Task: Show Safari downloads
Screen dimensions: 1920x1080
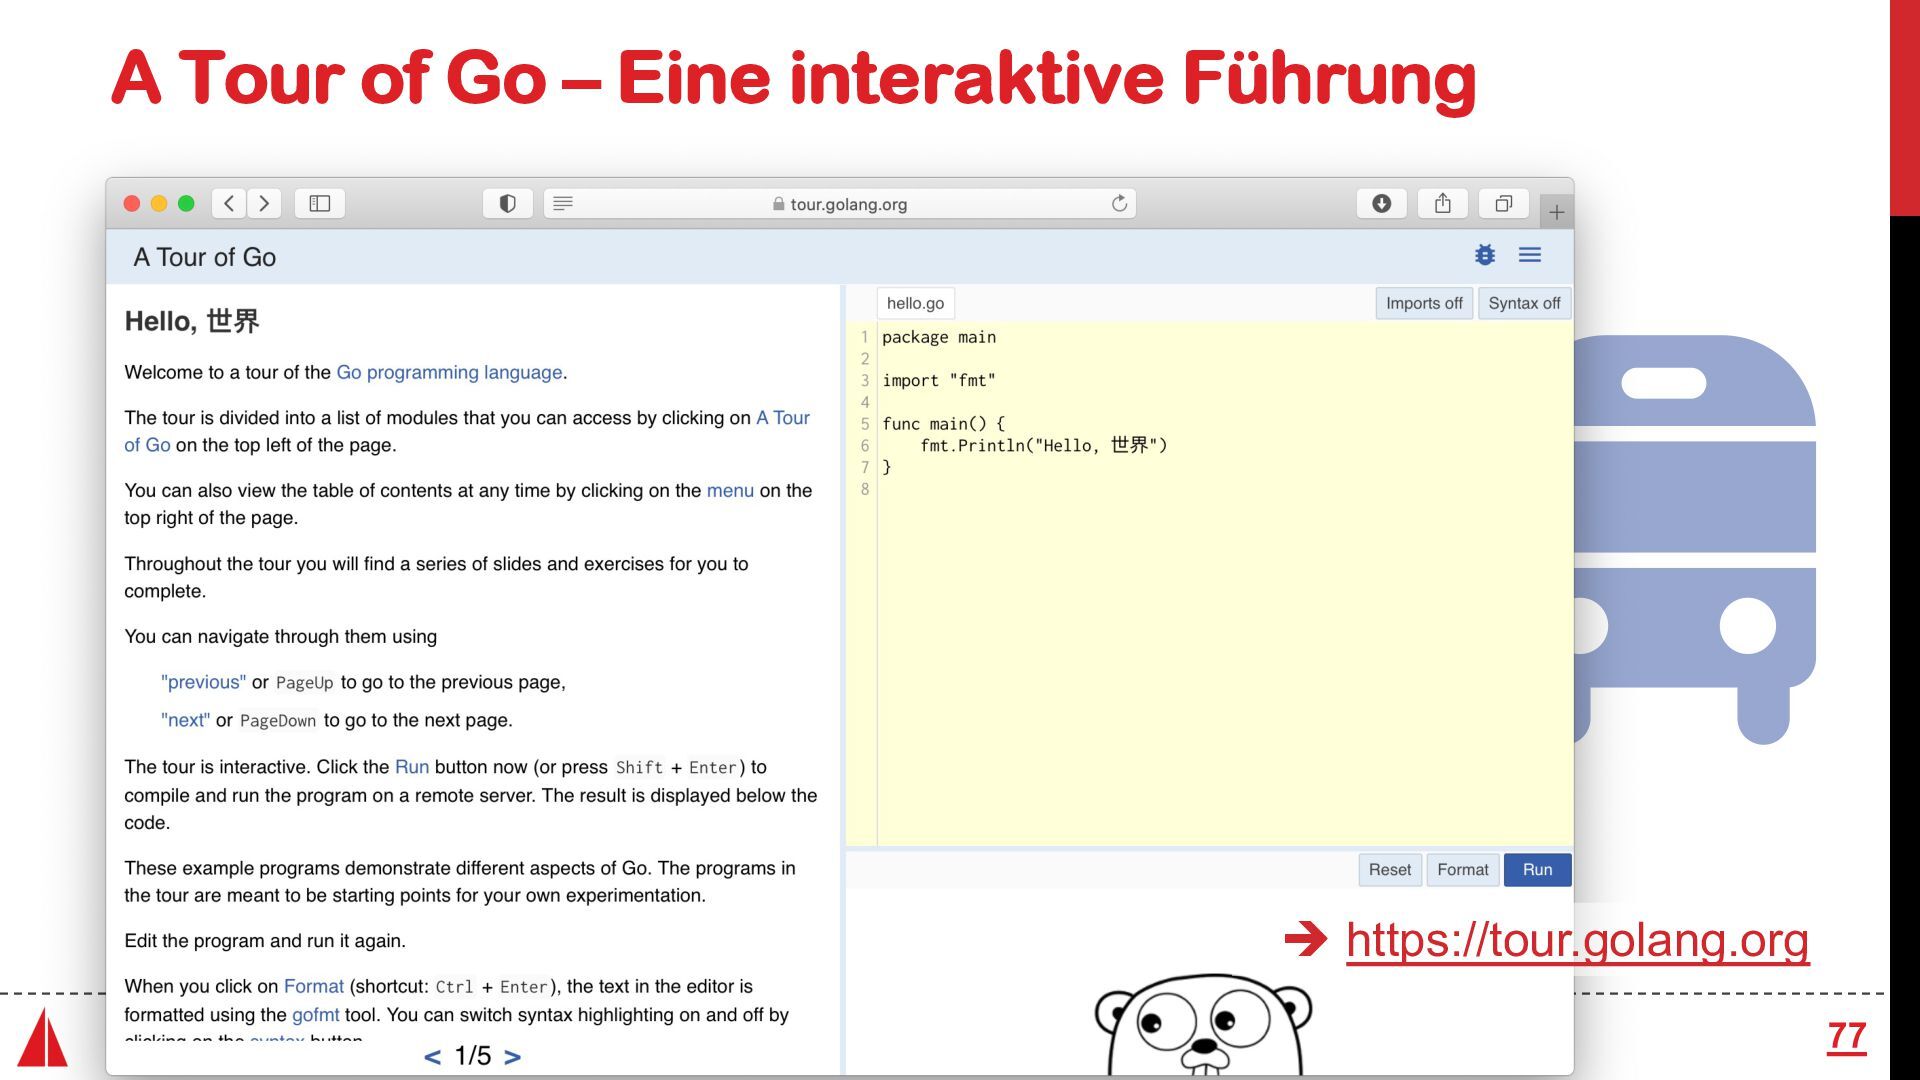Action: click(1382, 203)
